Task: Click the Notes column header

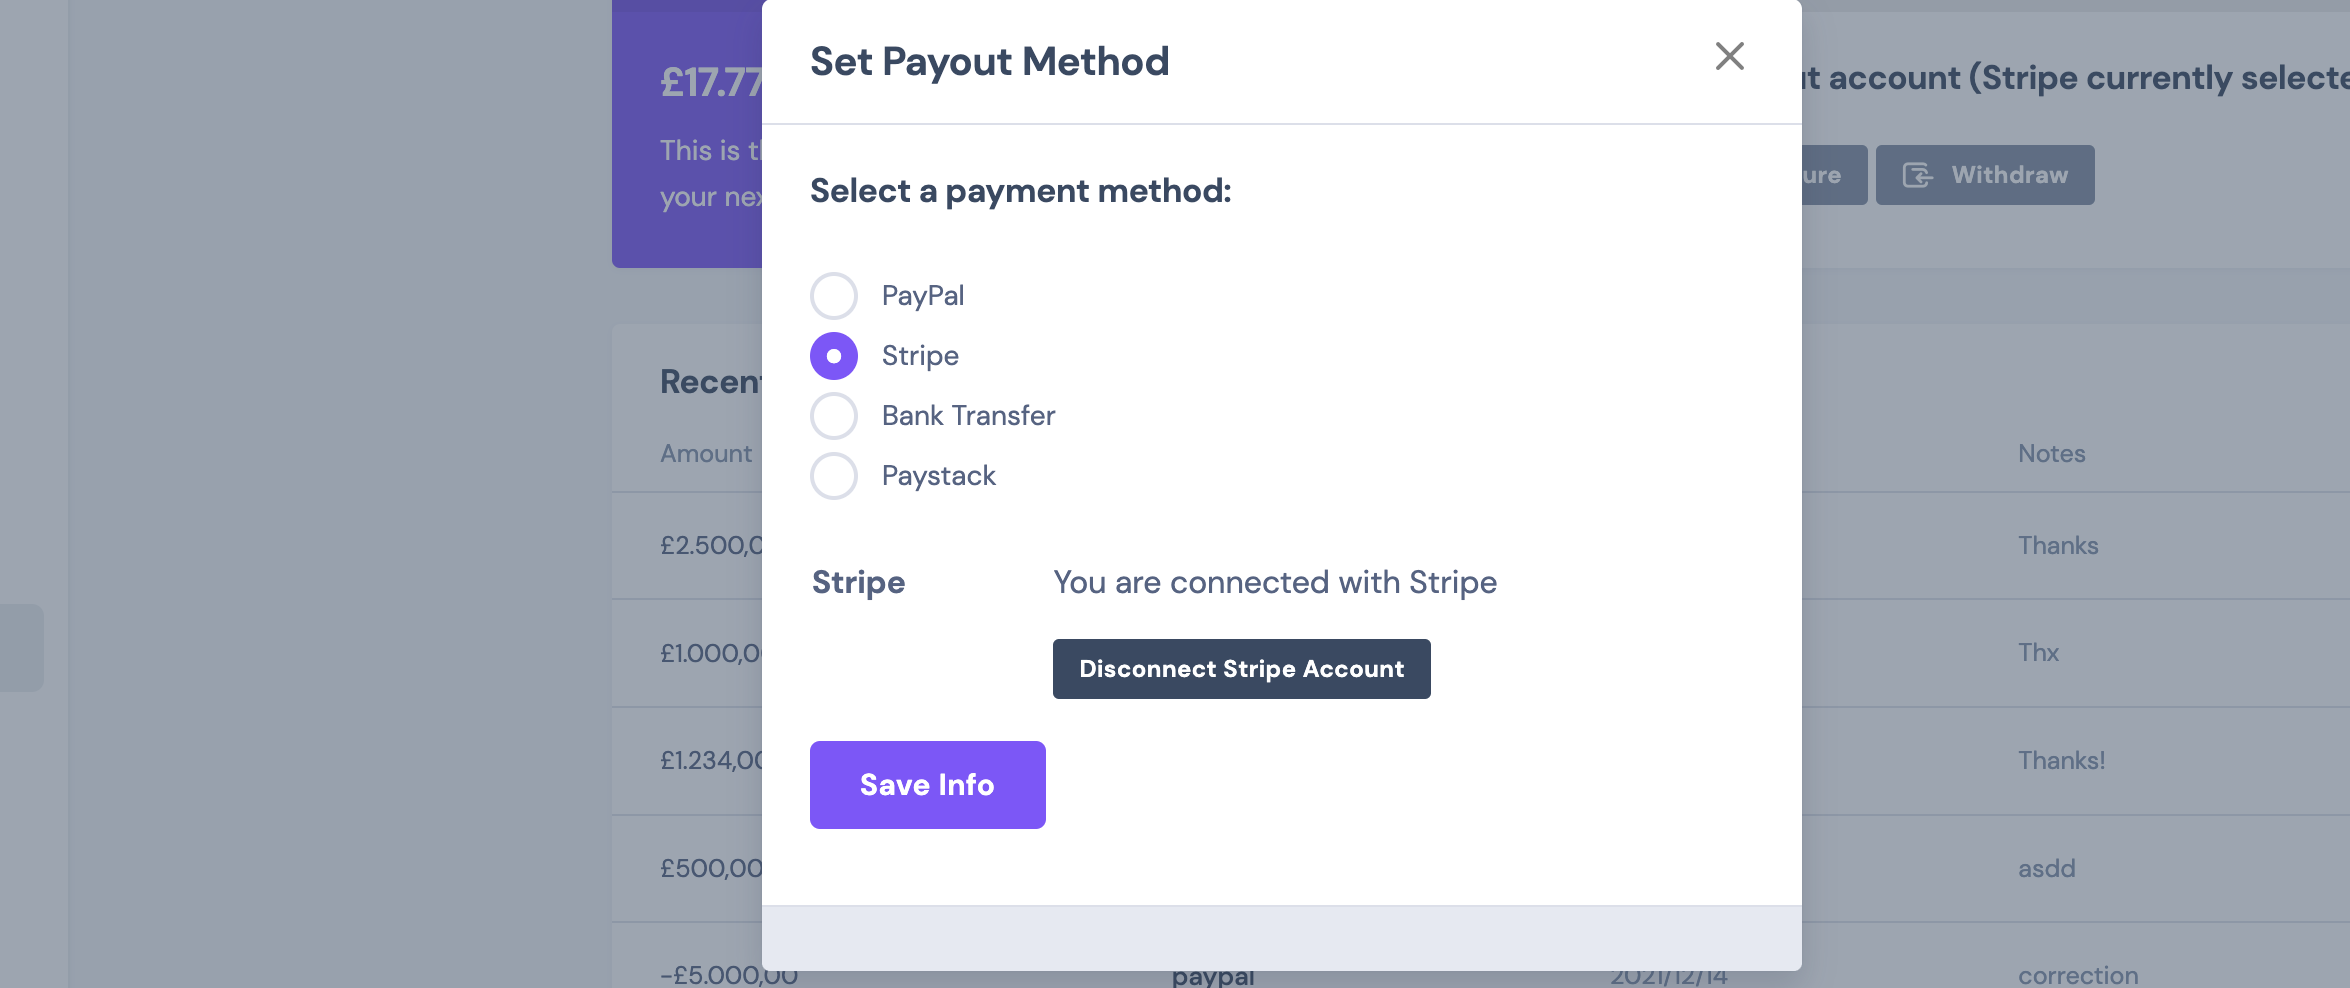Action: [x=2051, y=454]
